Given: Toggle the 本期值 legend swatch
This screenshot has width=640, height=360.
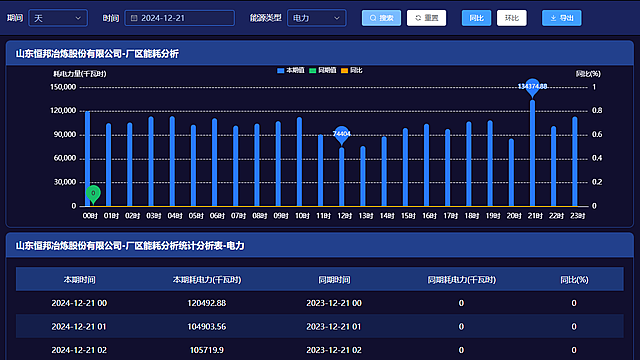Looking at the screenshot, I should [x=280, y=71].
